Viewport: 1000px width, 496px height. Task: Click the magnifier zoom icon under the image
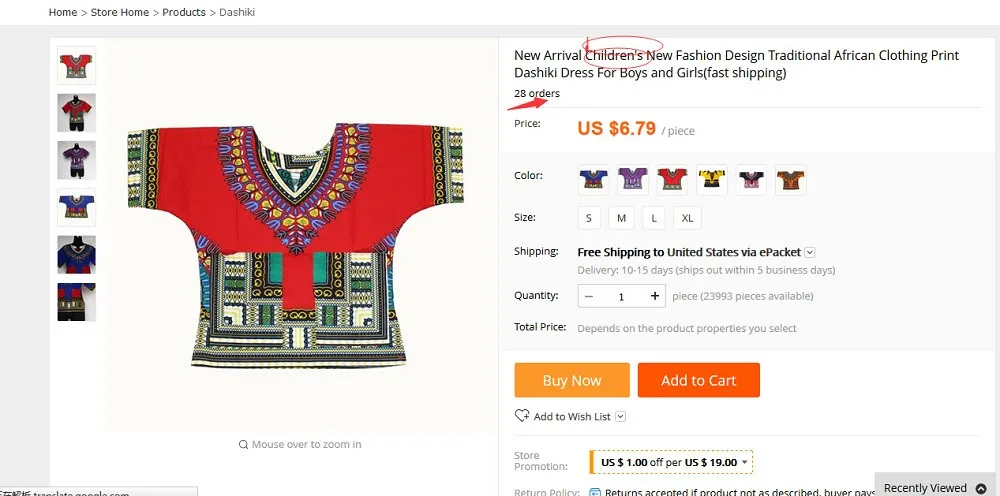coord(243,444)
